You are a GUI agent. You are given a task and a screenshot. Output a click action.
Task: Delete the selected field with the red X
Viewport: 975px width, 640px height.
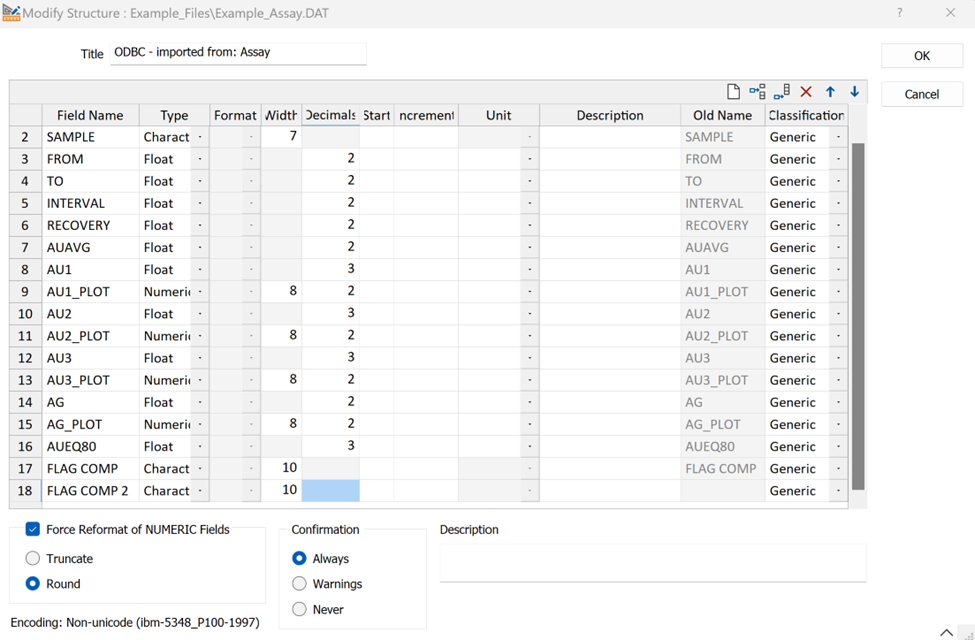[x=806, y=91]
